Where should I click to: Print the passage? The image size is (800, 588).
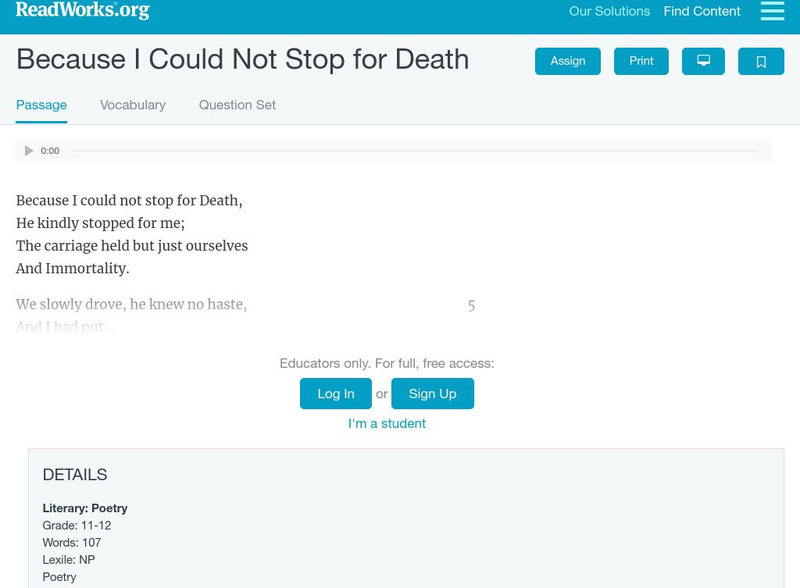click(641, 61)
